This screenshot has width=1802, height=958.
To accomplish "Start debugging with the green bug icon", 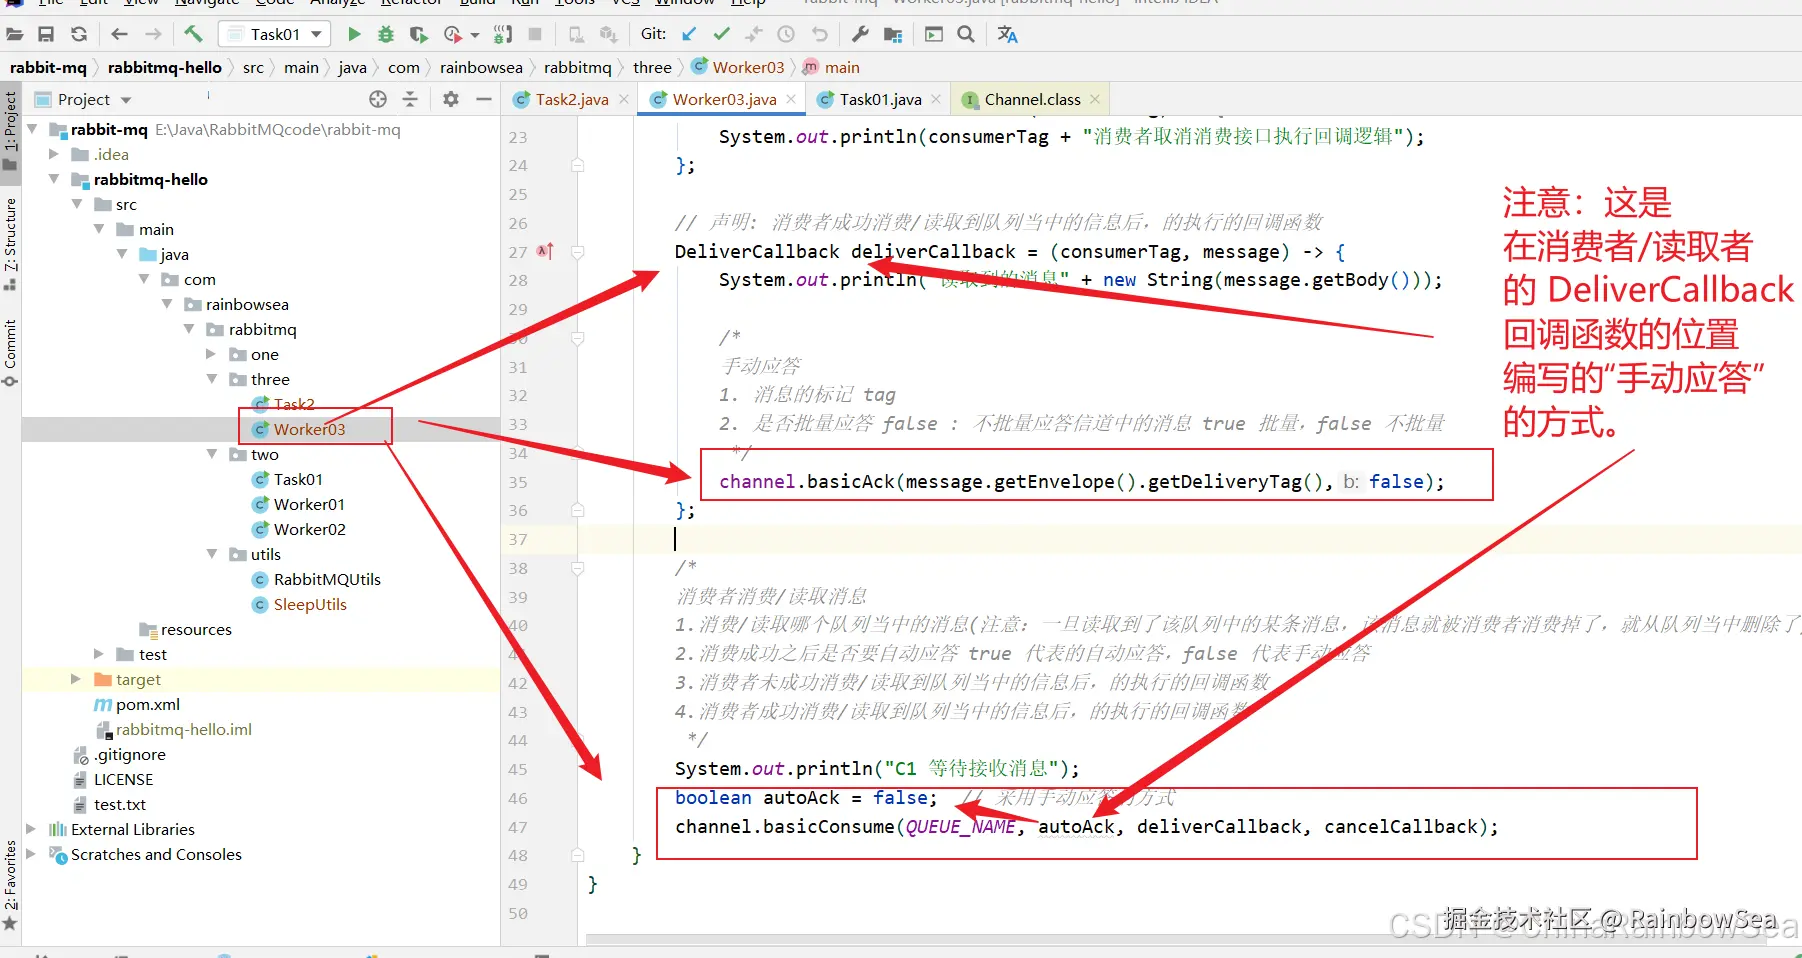I will 386,35.
